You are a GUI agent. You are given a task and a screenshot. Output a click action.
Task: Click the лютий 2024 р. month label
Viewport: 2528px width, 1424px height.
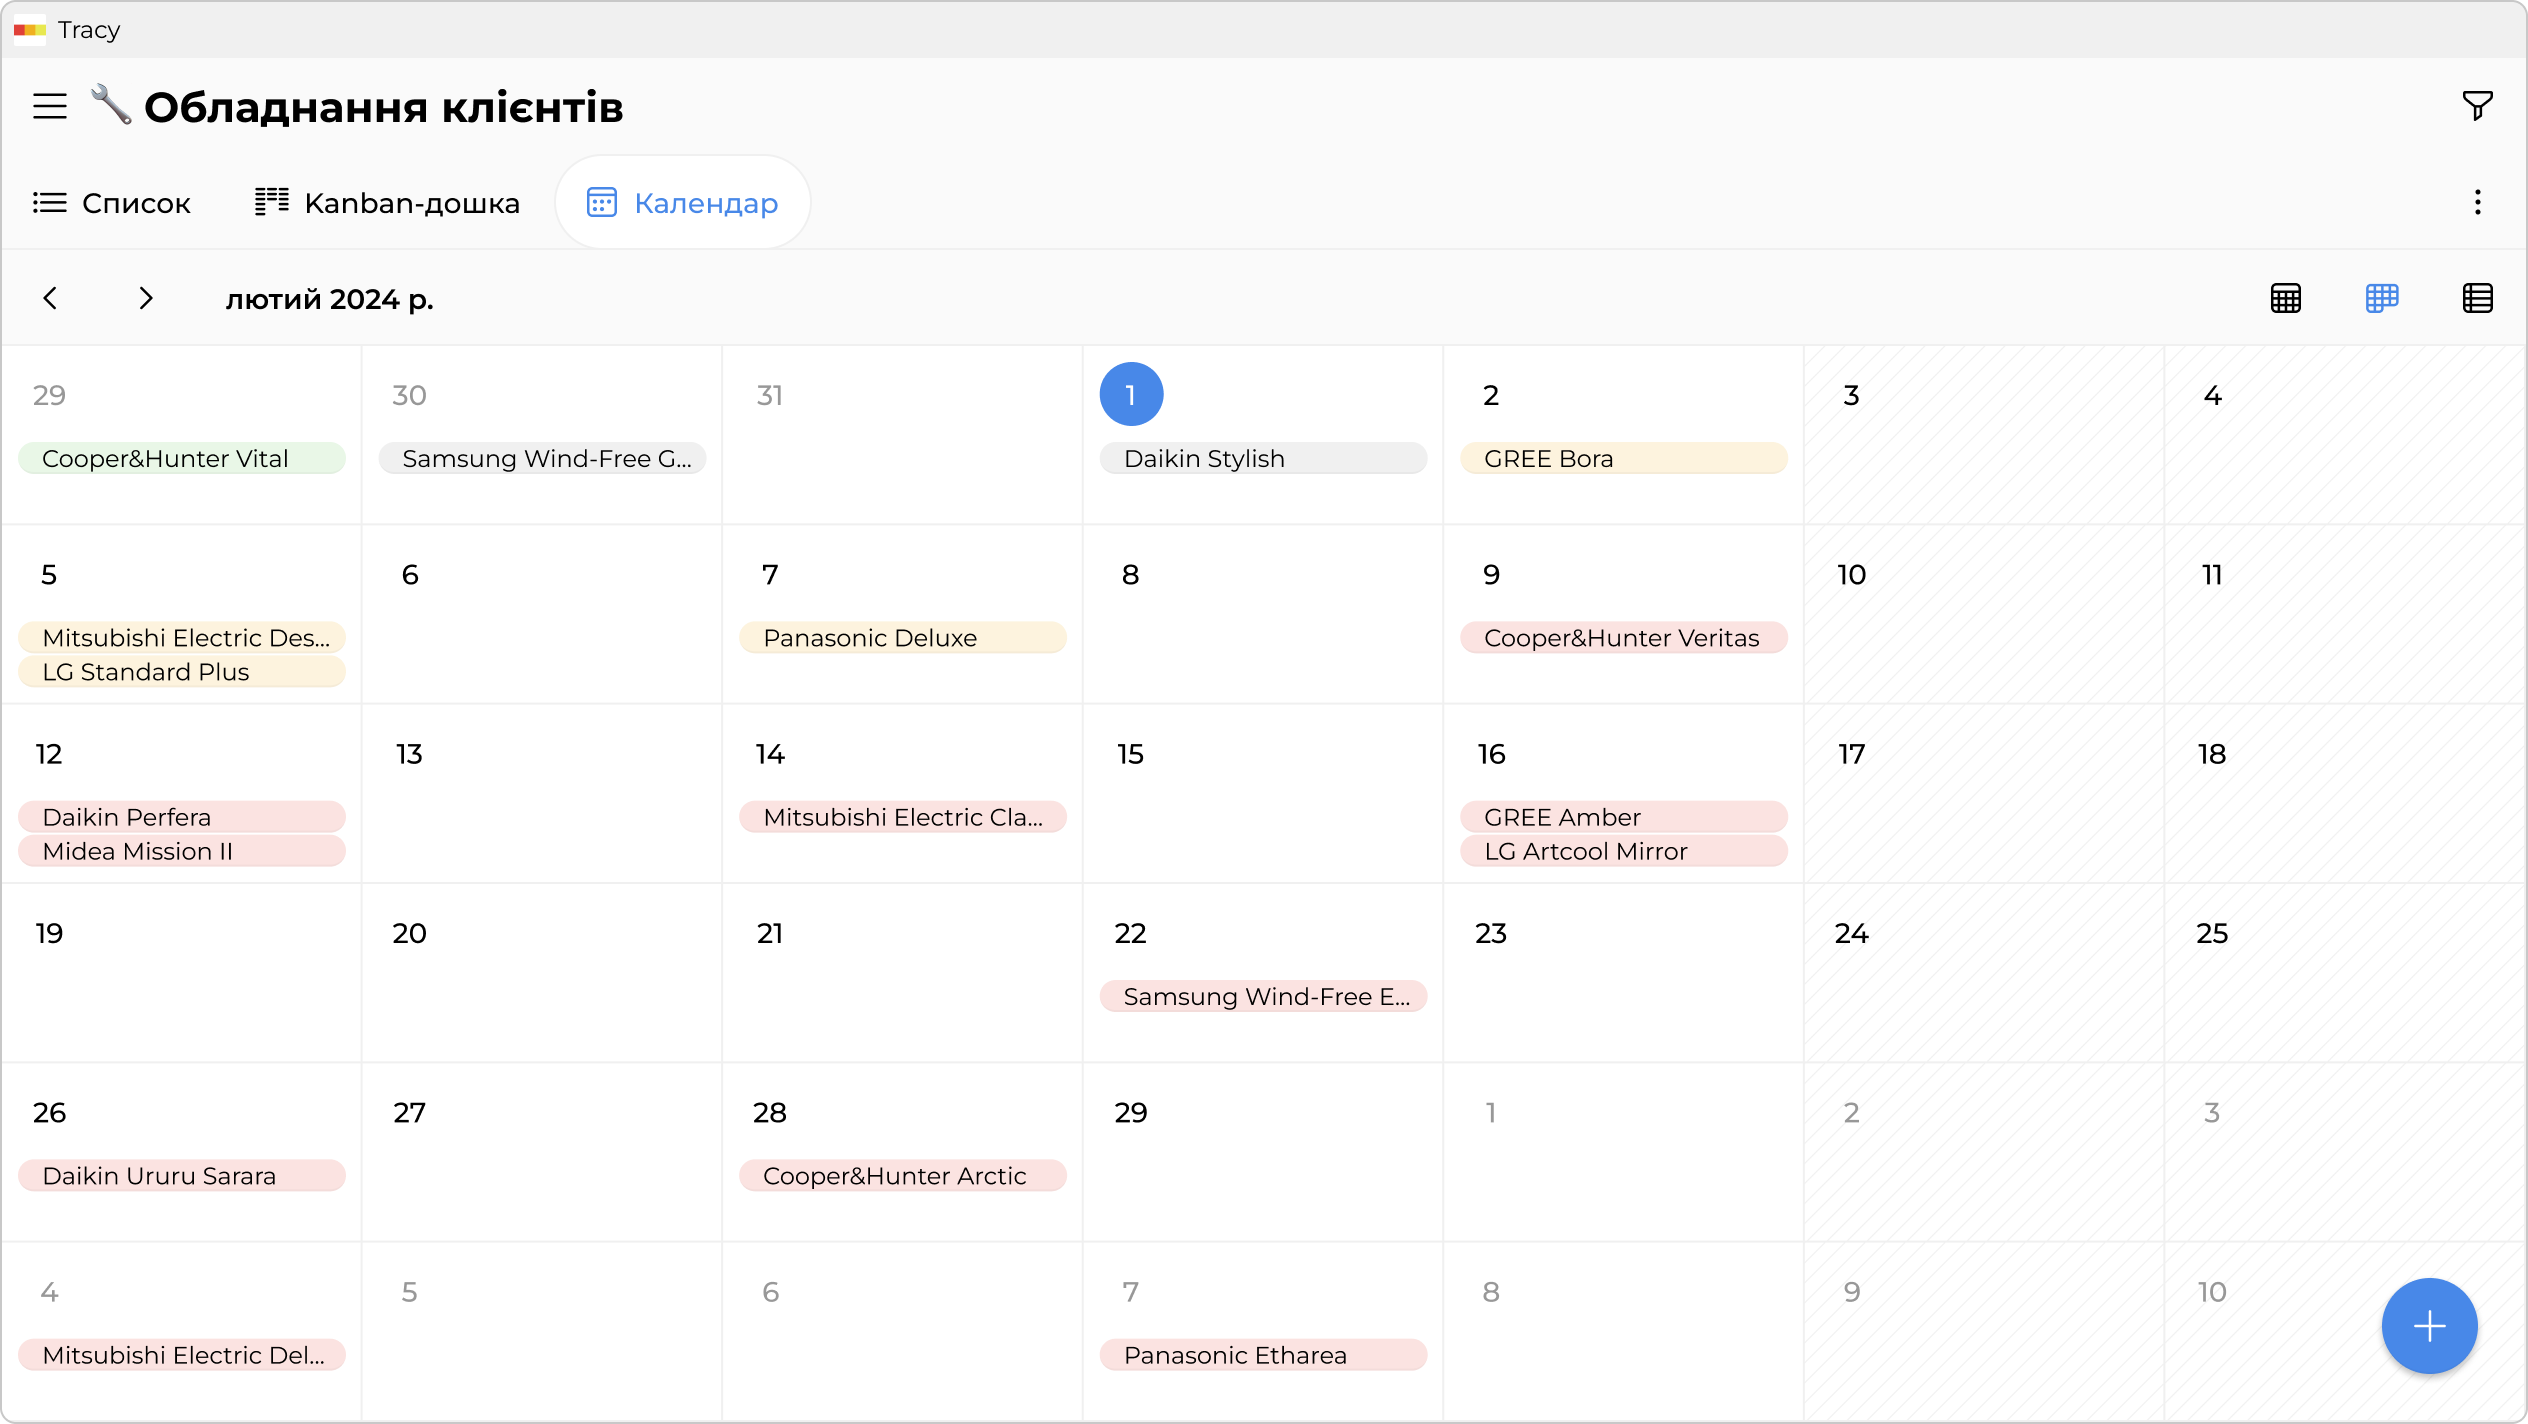(329, 299)
